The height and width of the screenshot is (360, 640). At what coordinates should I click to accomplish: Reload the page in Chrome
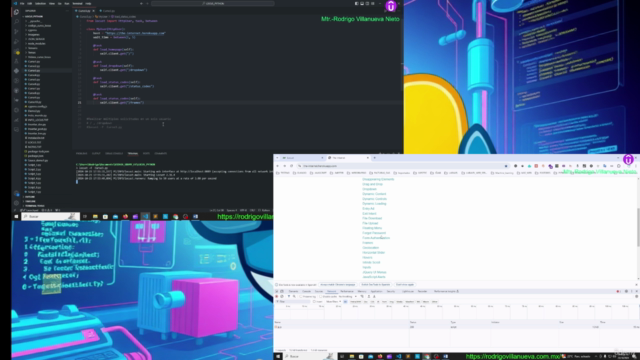pyautogui.click(x=291, y=166)
